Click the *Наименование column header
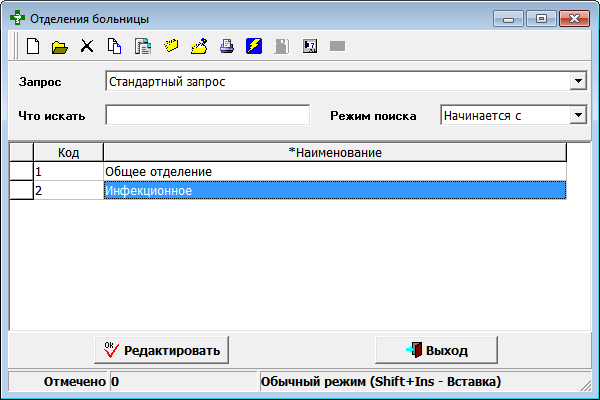The width and height of the screenshot is (600, 400). tap(335, 152)
